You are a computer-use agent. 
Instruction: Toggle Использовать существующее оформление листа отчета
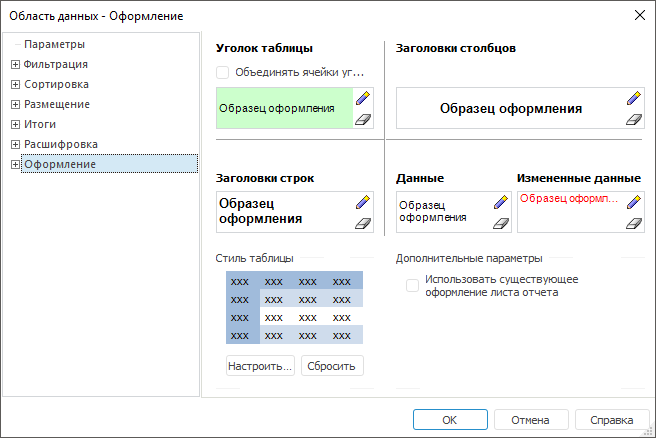click(x=413, y=286)
